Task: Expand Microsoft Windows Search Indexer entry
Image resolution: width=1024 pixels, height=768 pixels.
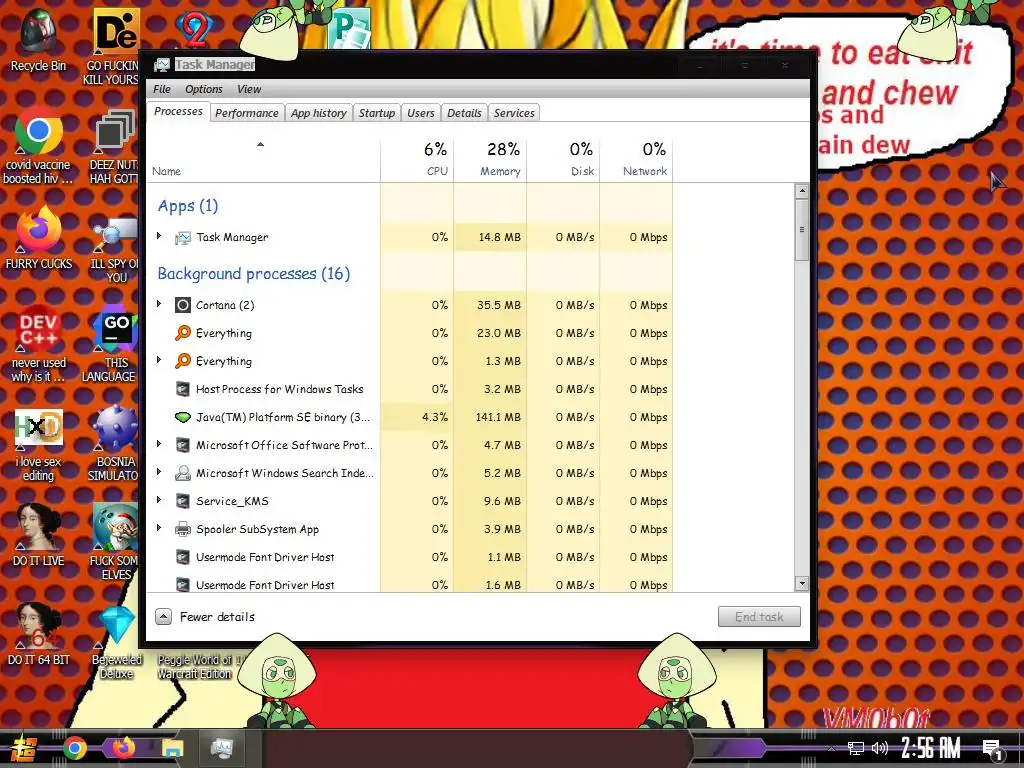Action: (159, 472)
